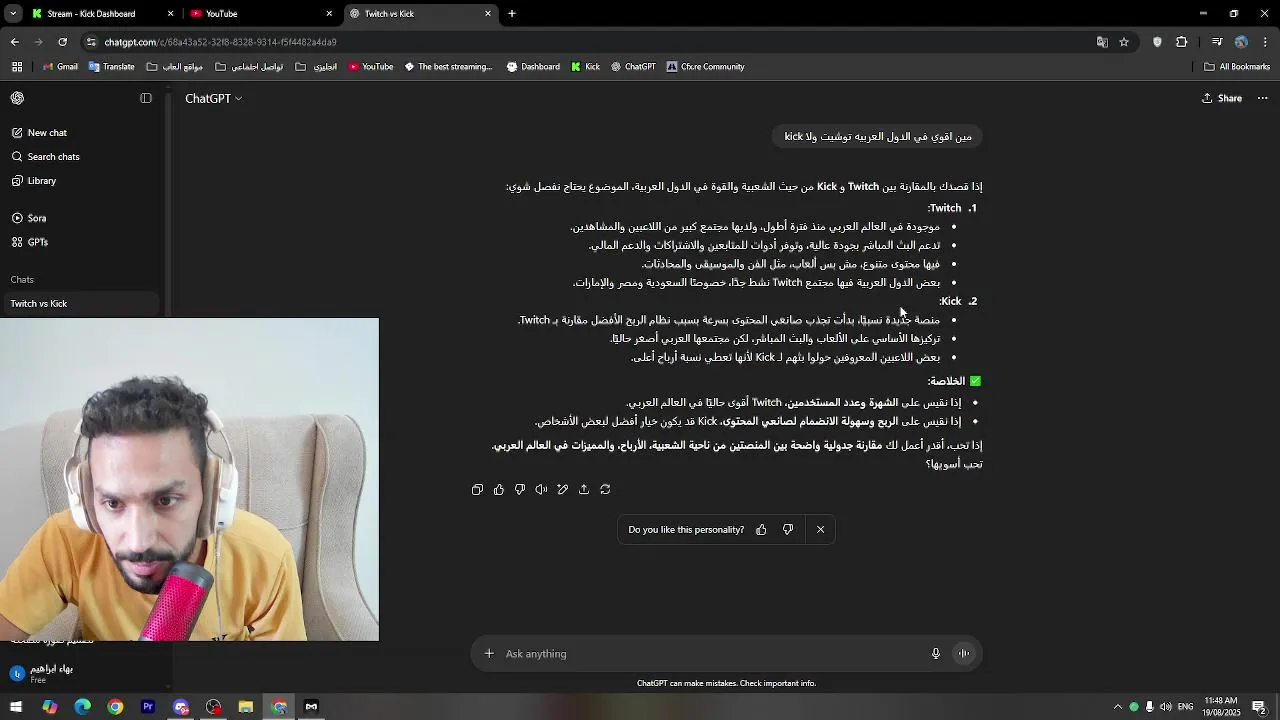Dismiss the personality feedback prompt

(820, 529)
